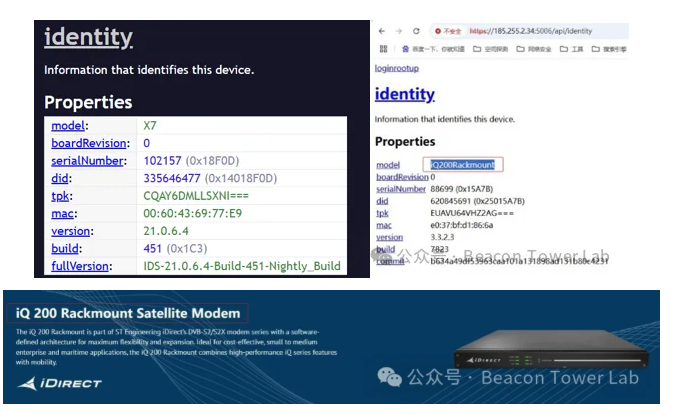Open serialNumber link in the dark panel

[x=87, y=161]
